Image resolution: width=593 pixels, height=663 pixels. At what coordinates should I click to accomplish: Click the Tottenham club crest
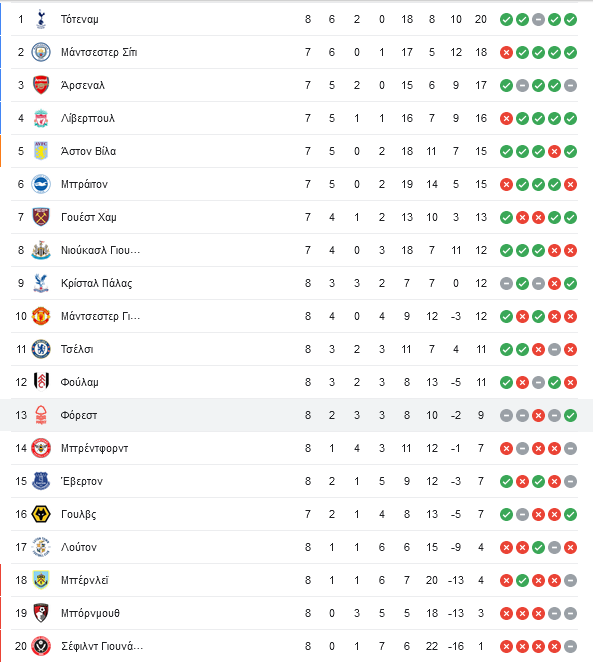point(41,19)
